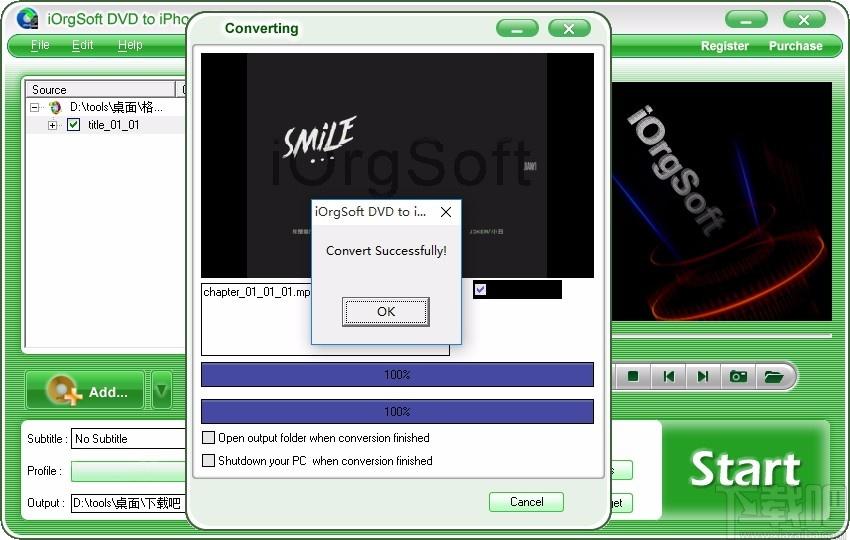Click the Add... button
Image resolution: width=850 pixels, height=540 pixels.
point(85,390)
